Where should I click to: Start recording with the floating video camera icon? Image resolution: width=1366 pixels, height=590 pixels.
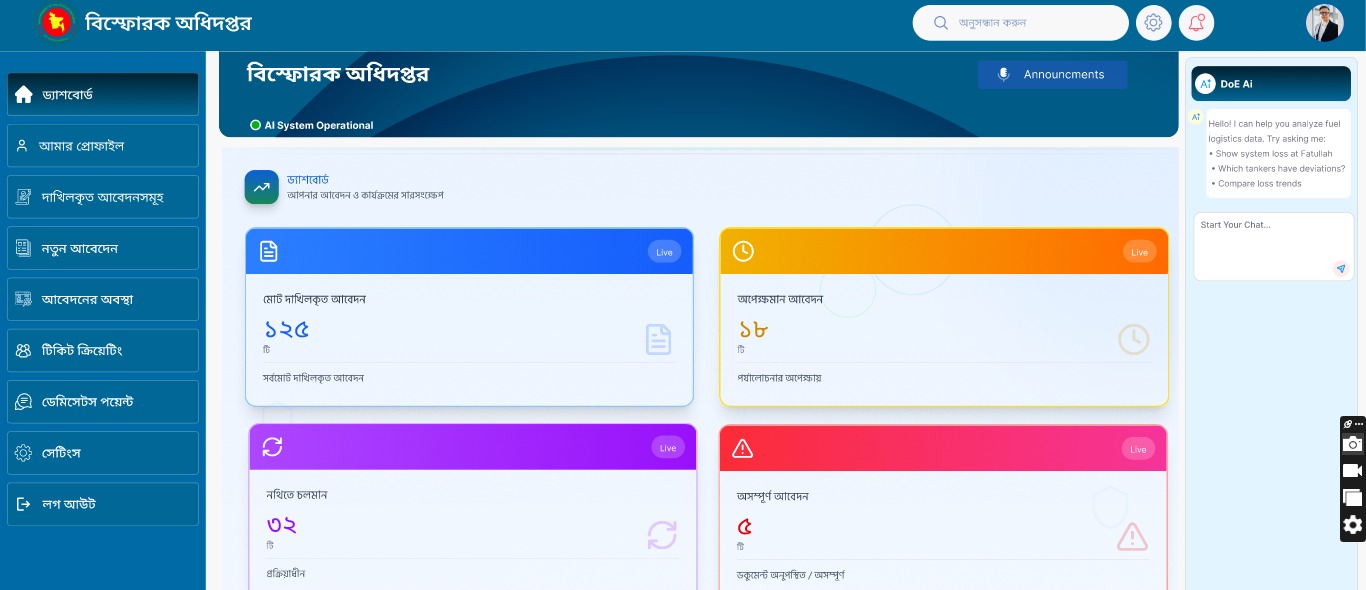point(1353,471)
